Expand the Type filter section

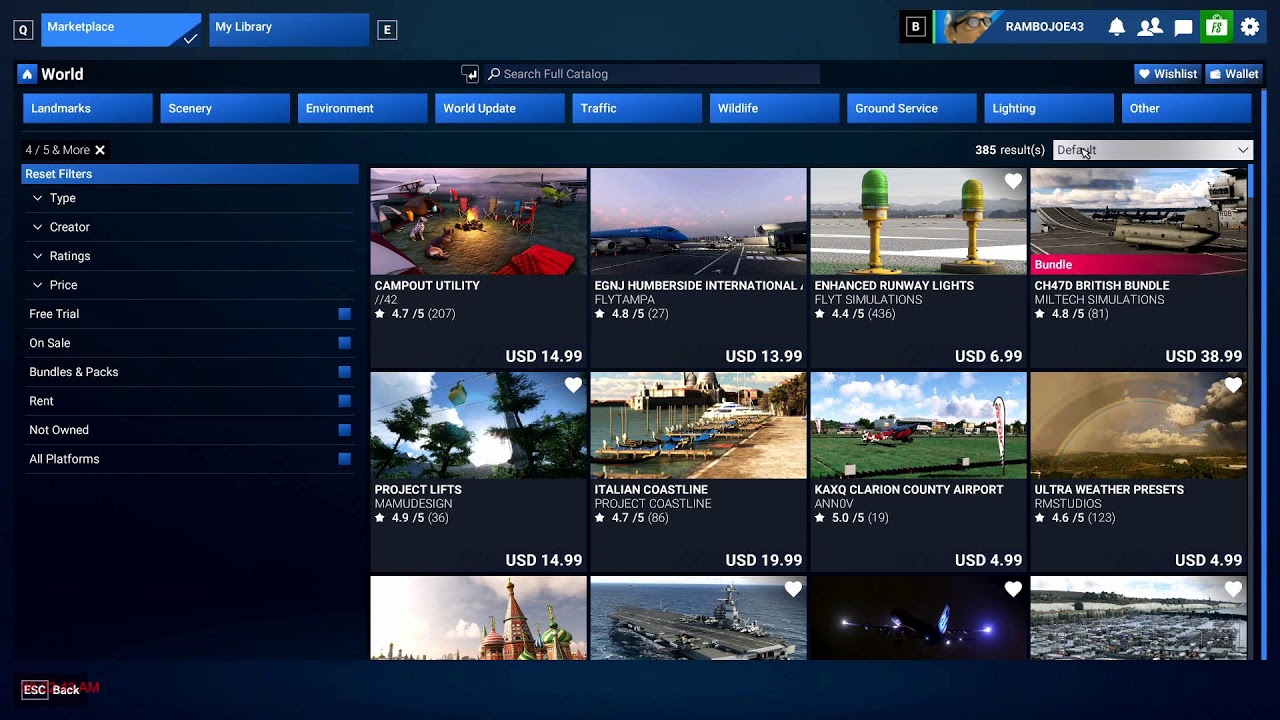tap(190, 198)
